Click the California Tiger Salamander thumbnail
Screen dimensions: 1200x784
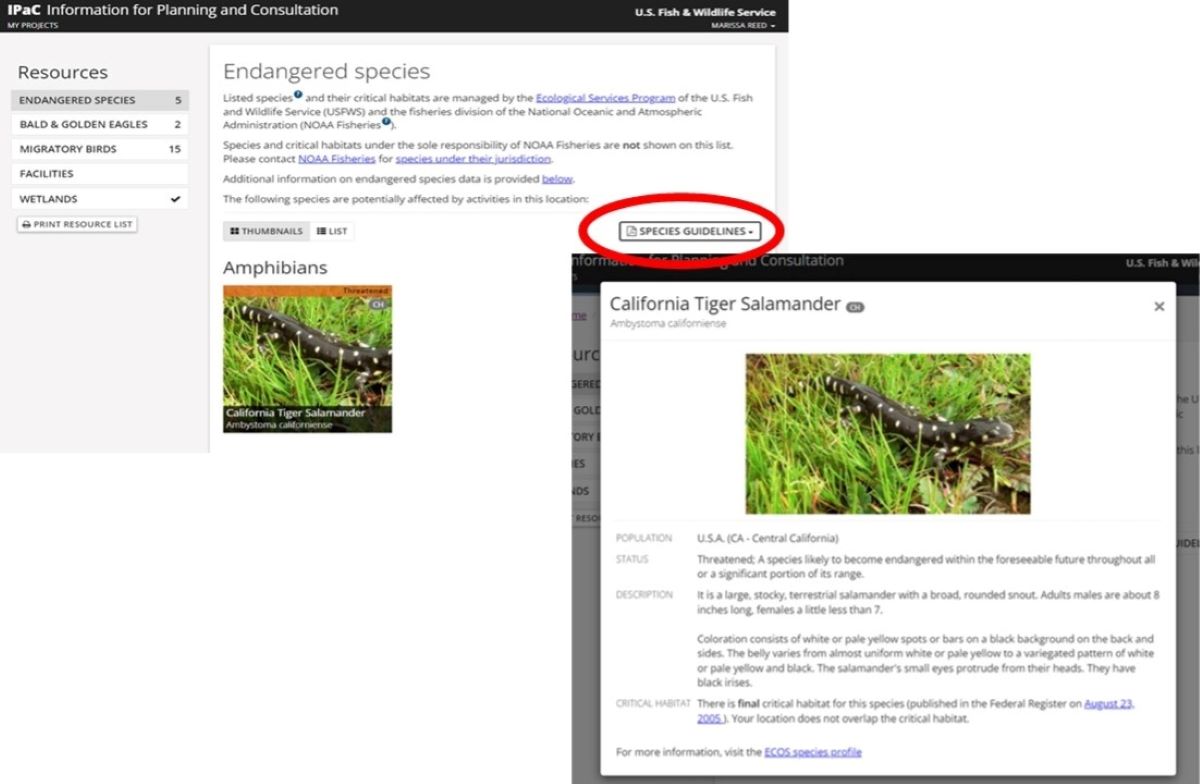[x=307, y=358]
